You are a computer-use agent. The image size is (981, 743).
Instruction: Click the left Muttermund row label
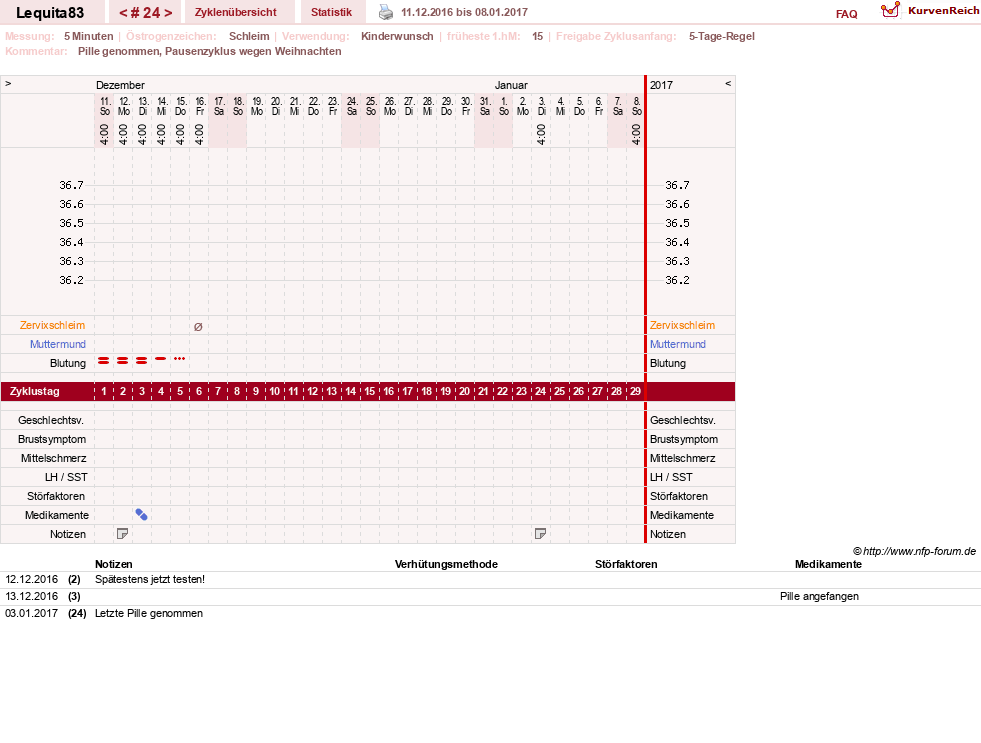click(58, 344)
